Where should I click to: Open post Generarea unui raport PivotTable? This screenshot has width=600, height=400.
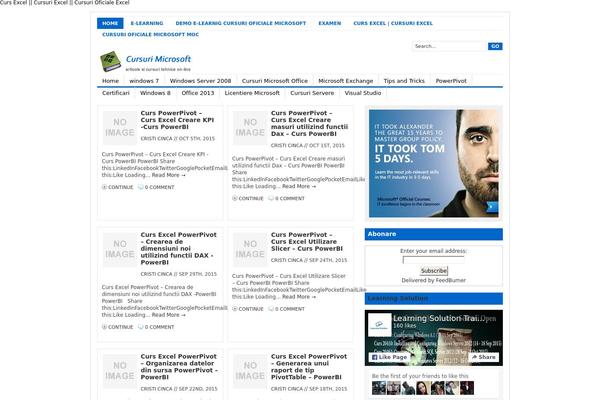click(x=309, y=367)
